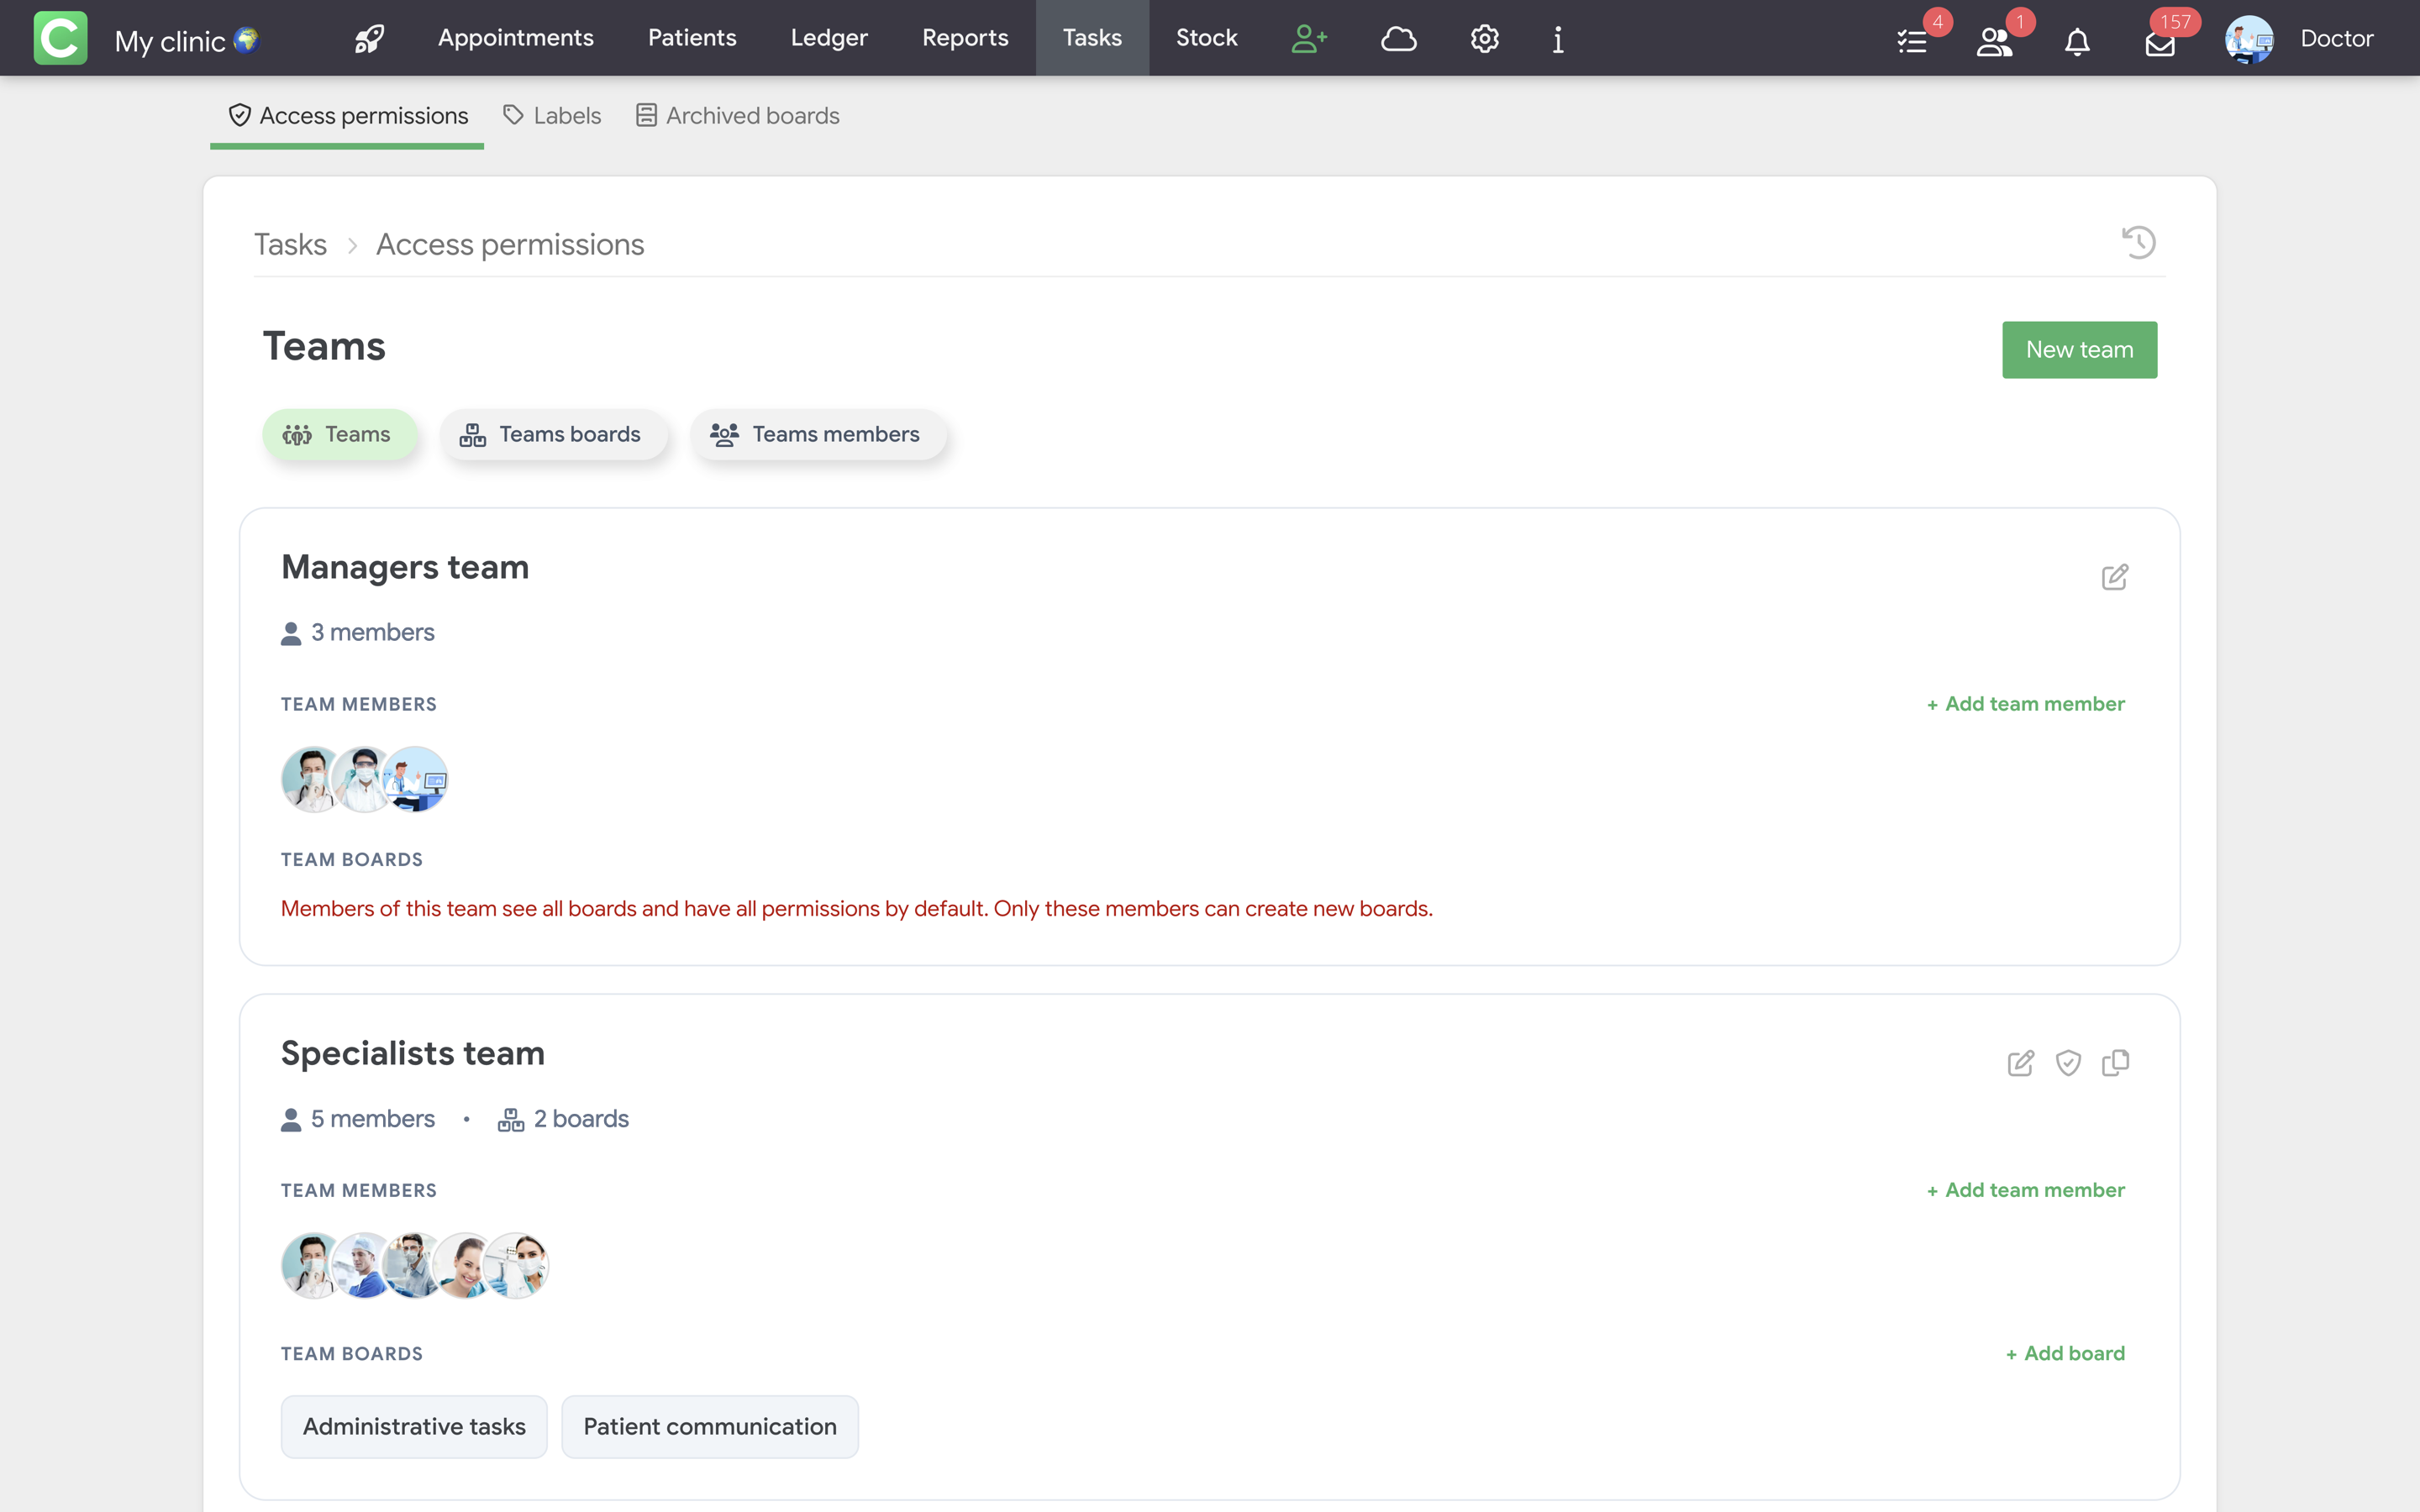Open the cloud icon in navbar
2420x1512 pixels.
[x=1398, y=39]
